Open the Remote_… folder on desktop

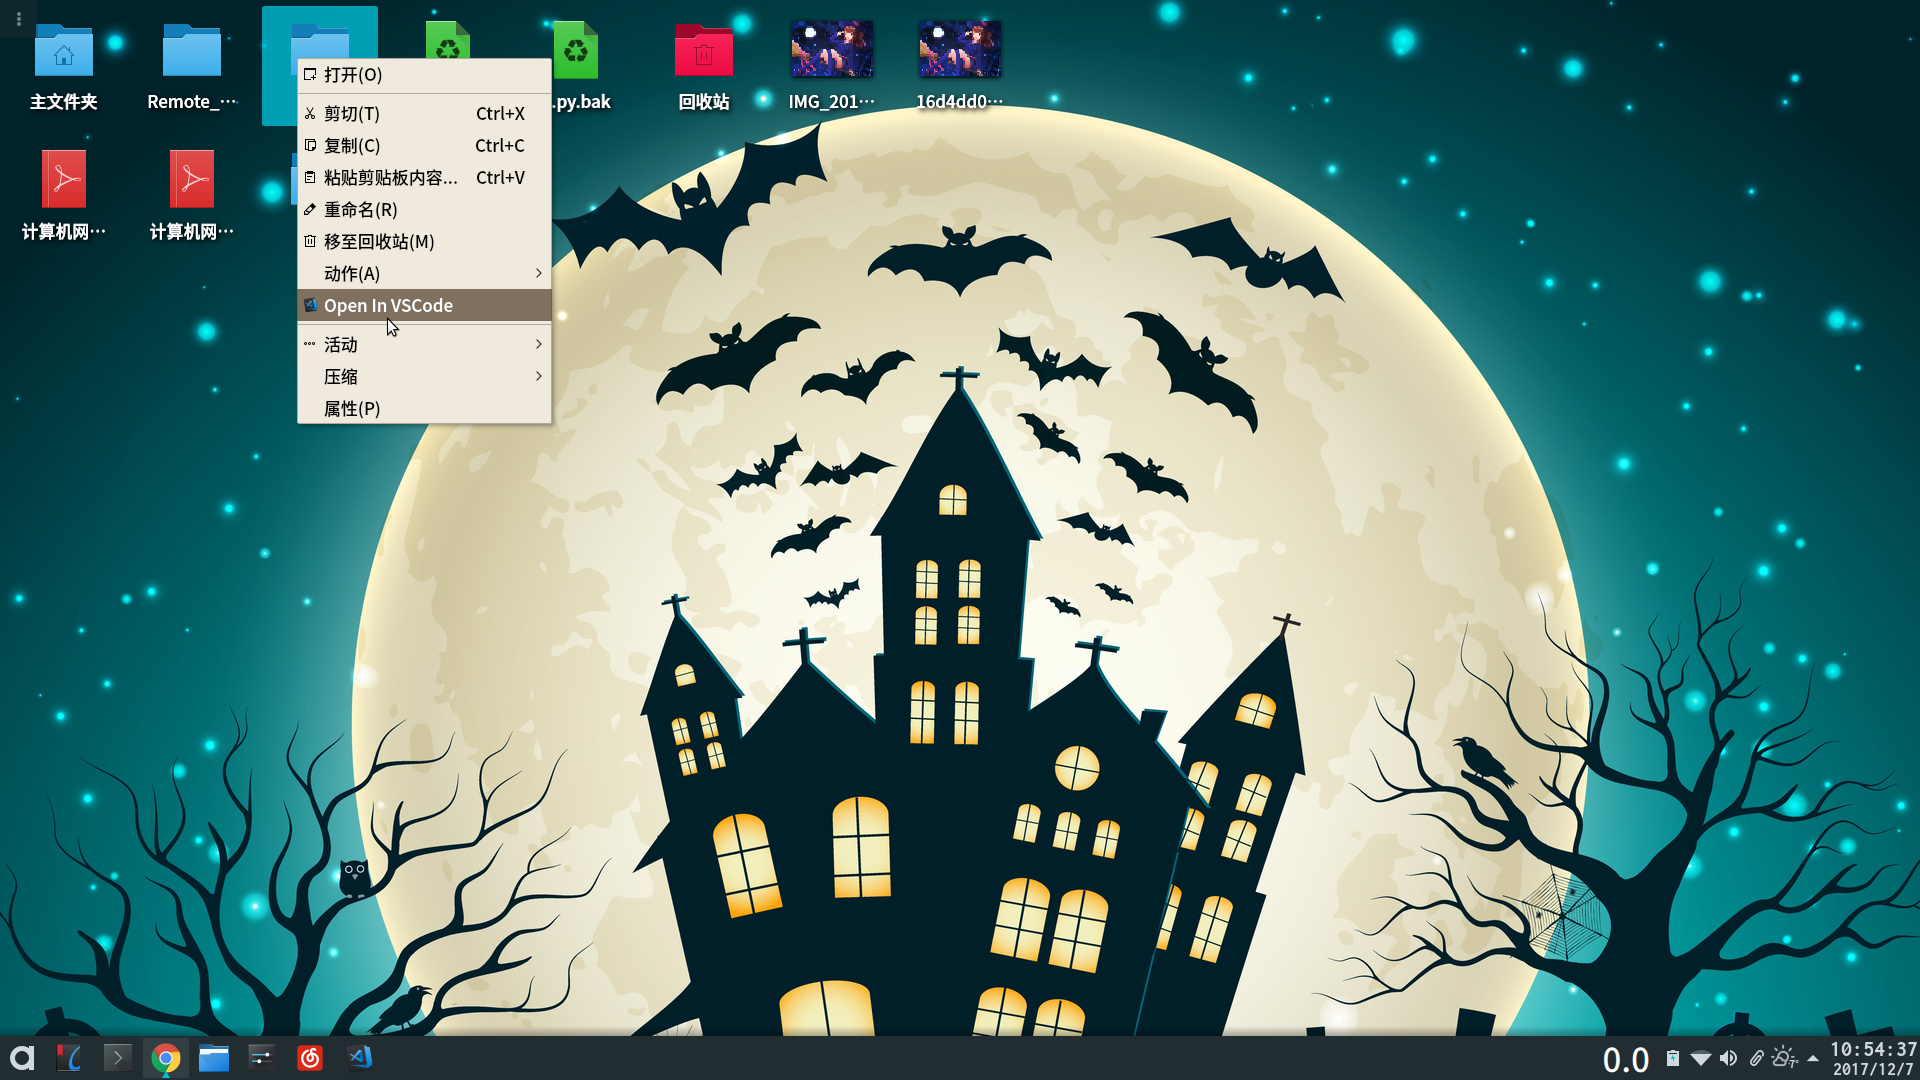[x=192, y=66]
